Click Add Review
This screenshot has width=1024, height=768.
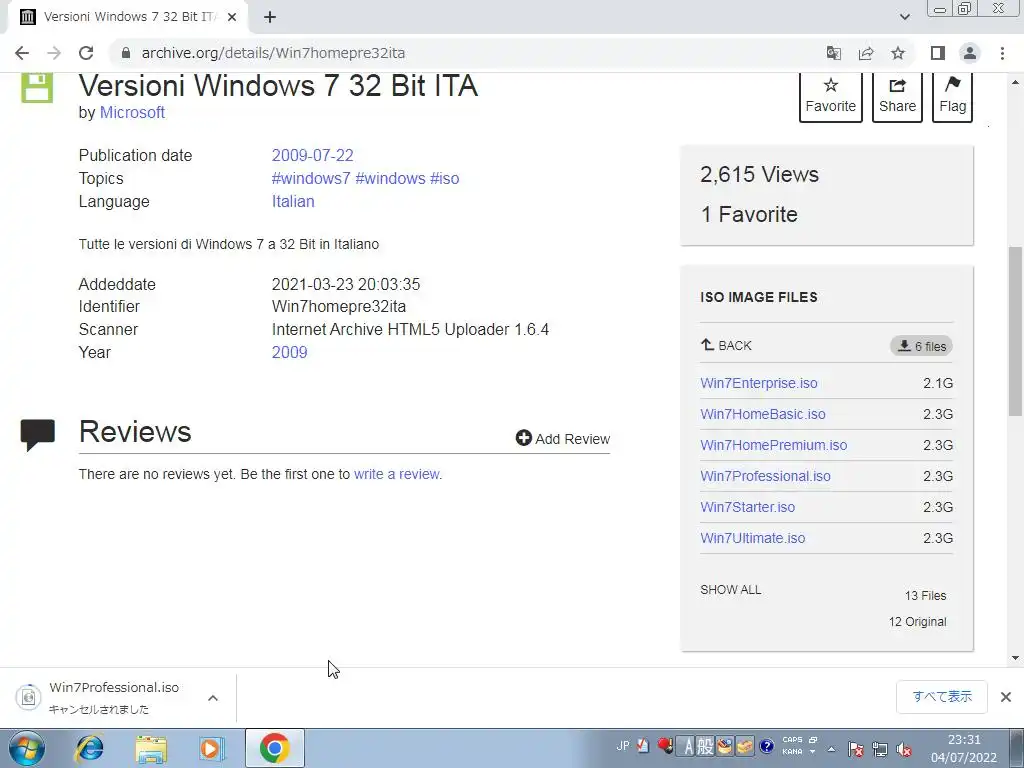(x=563, y=439)
